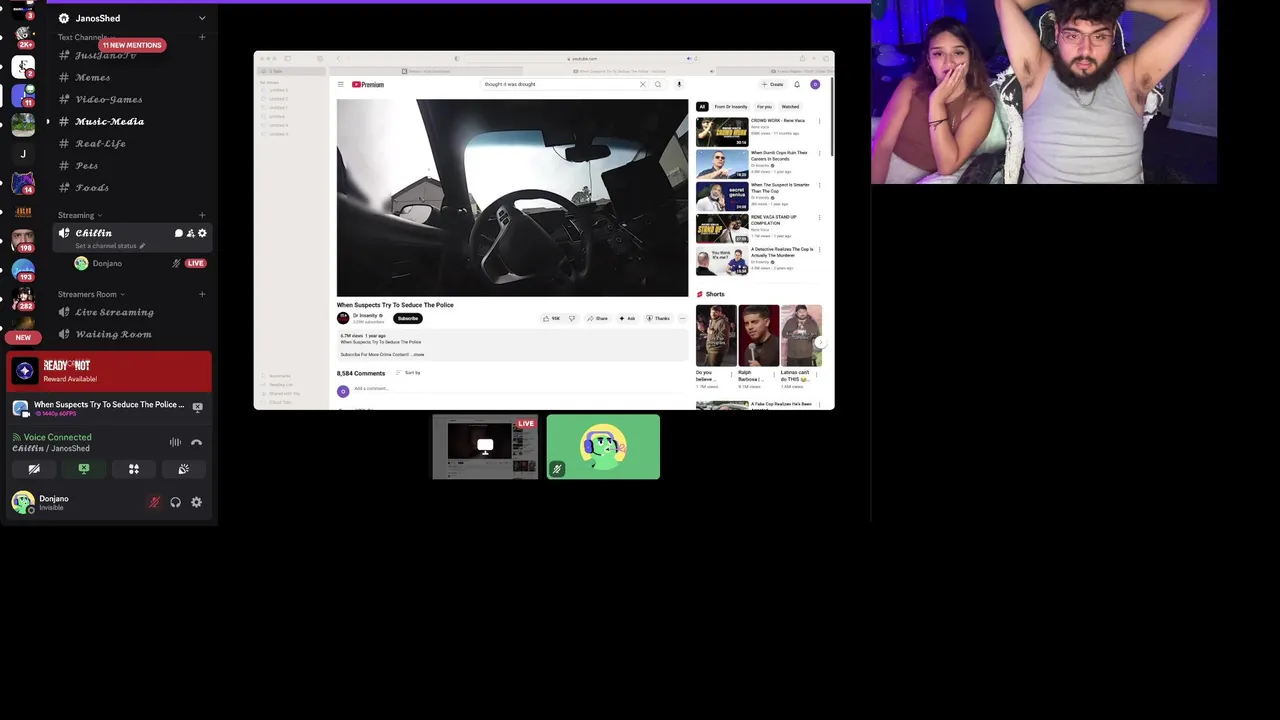Disconnect from the voice channel

pos(196,442)
